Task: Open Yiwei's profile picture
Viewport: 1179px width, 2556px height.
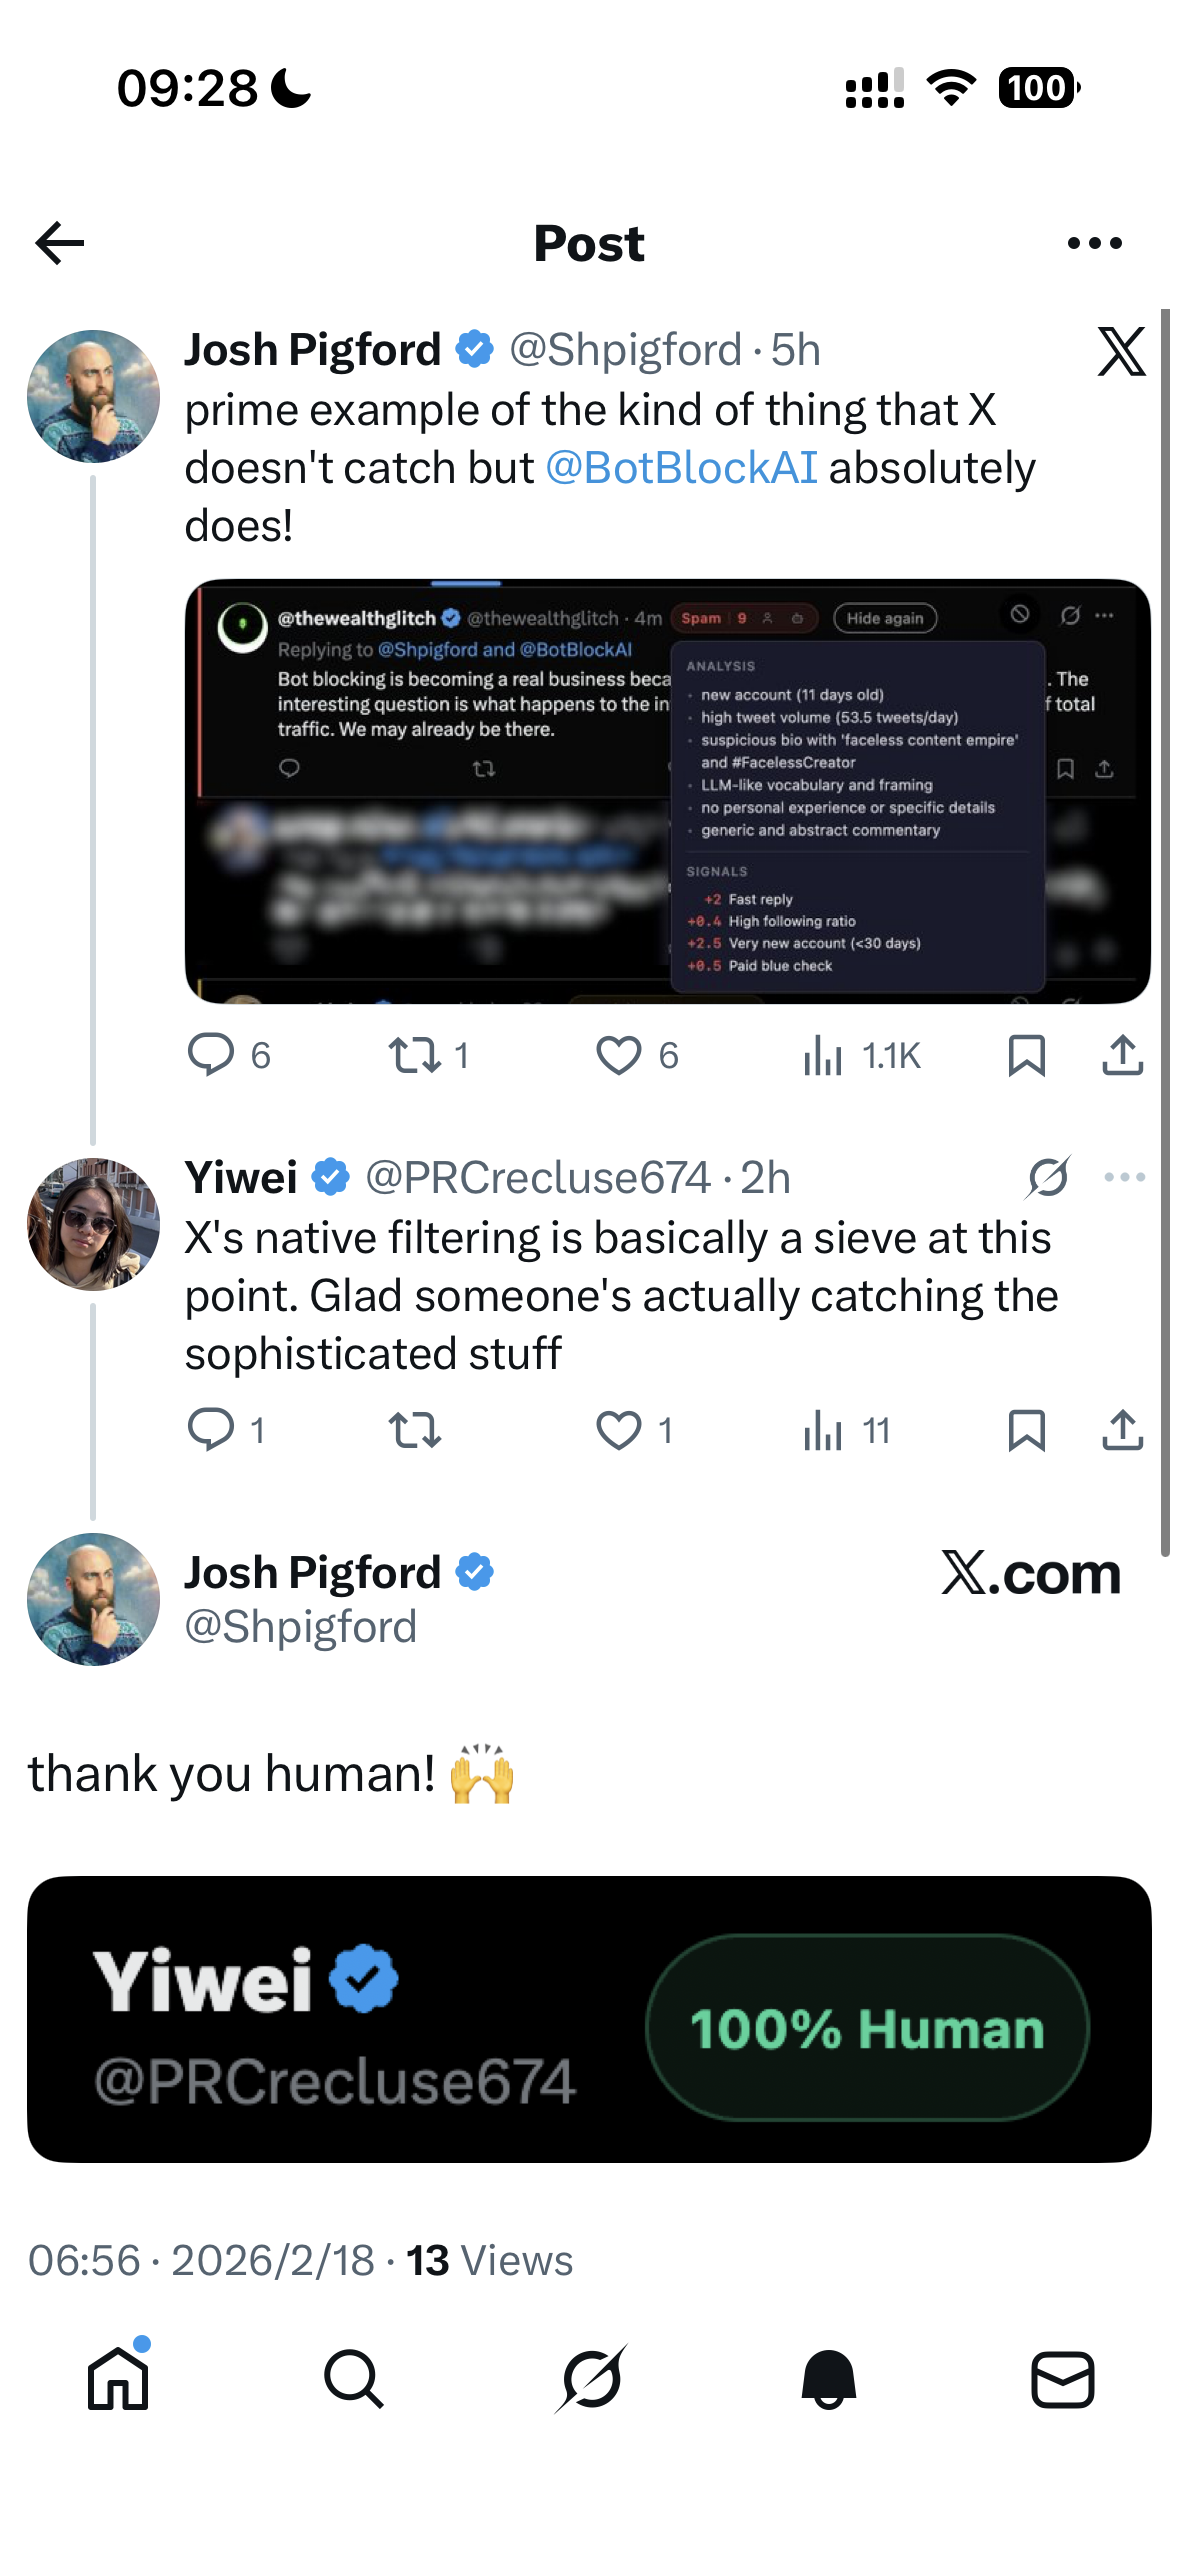Action: [x=93, y=1224]
